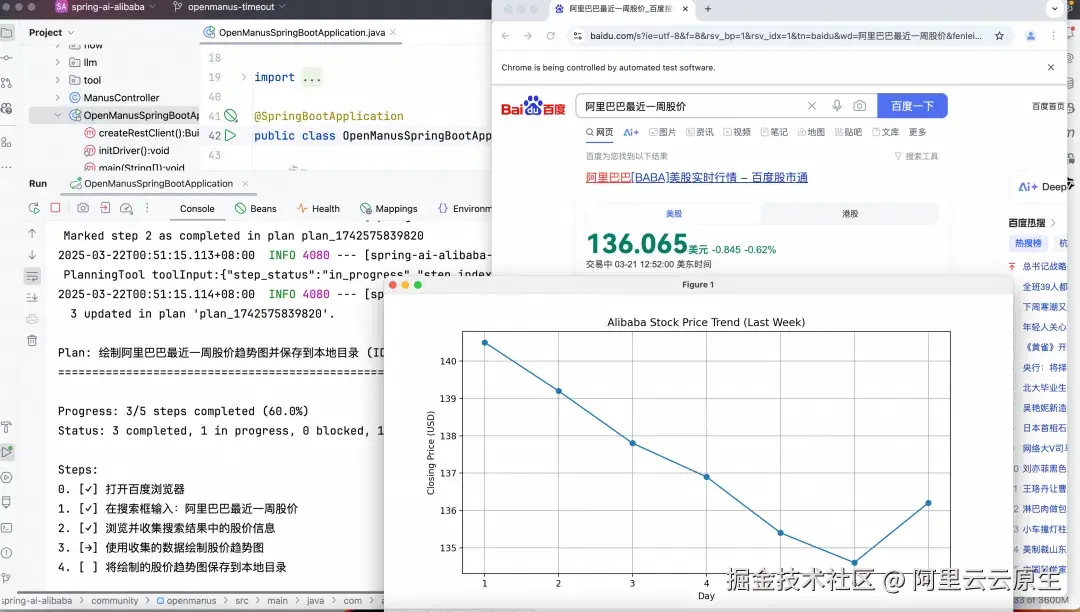Open Project tool window folder icon
This screenshot has width=1080, height=612.
[7, 32]
